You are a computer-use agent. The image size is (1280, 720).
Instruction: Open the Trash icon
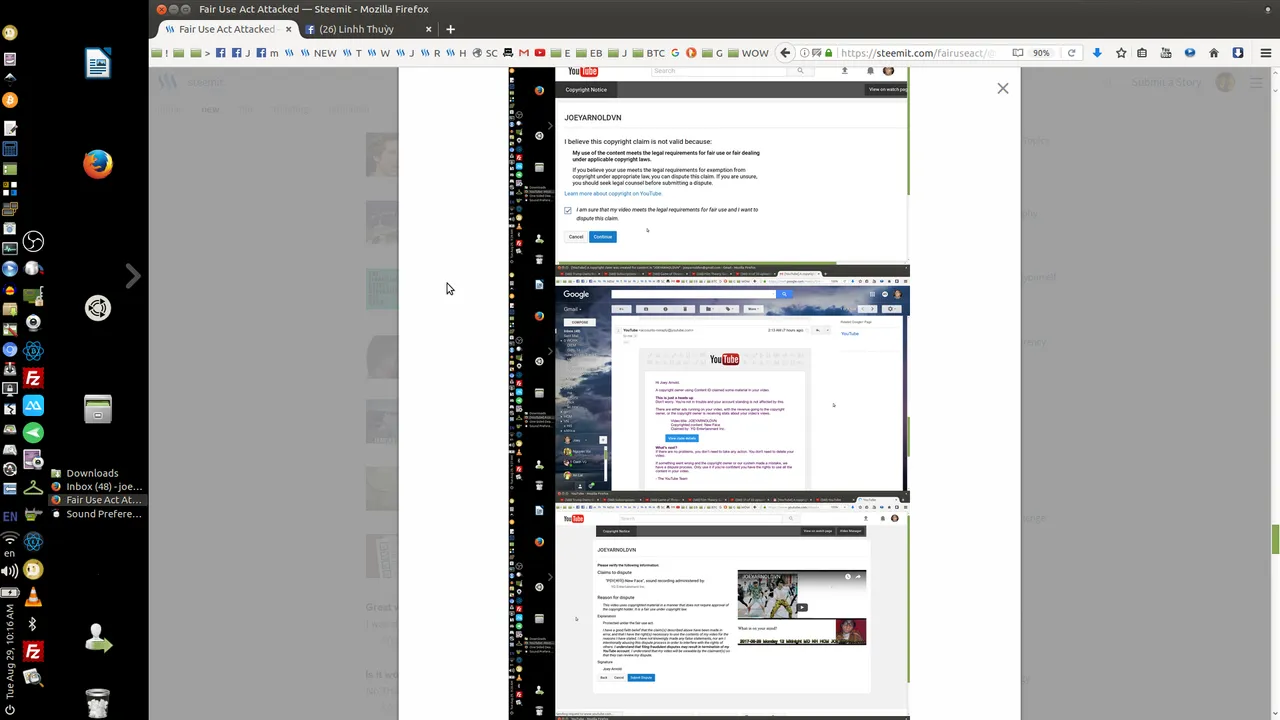[98, 703]
